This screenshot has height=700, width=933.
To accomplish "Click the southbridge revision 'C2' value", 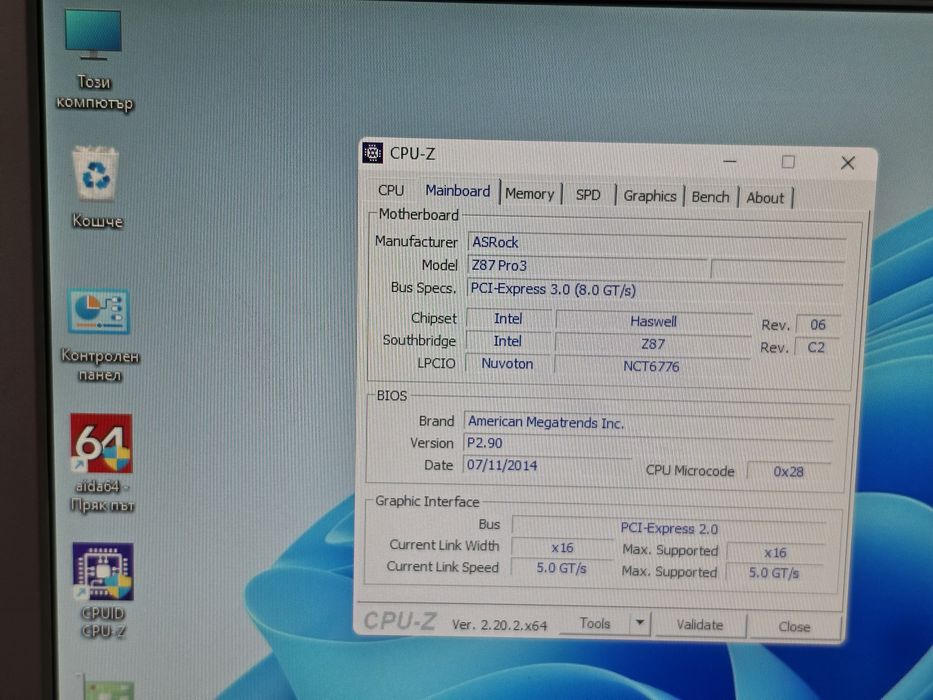I will pos(816,348).
